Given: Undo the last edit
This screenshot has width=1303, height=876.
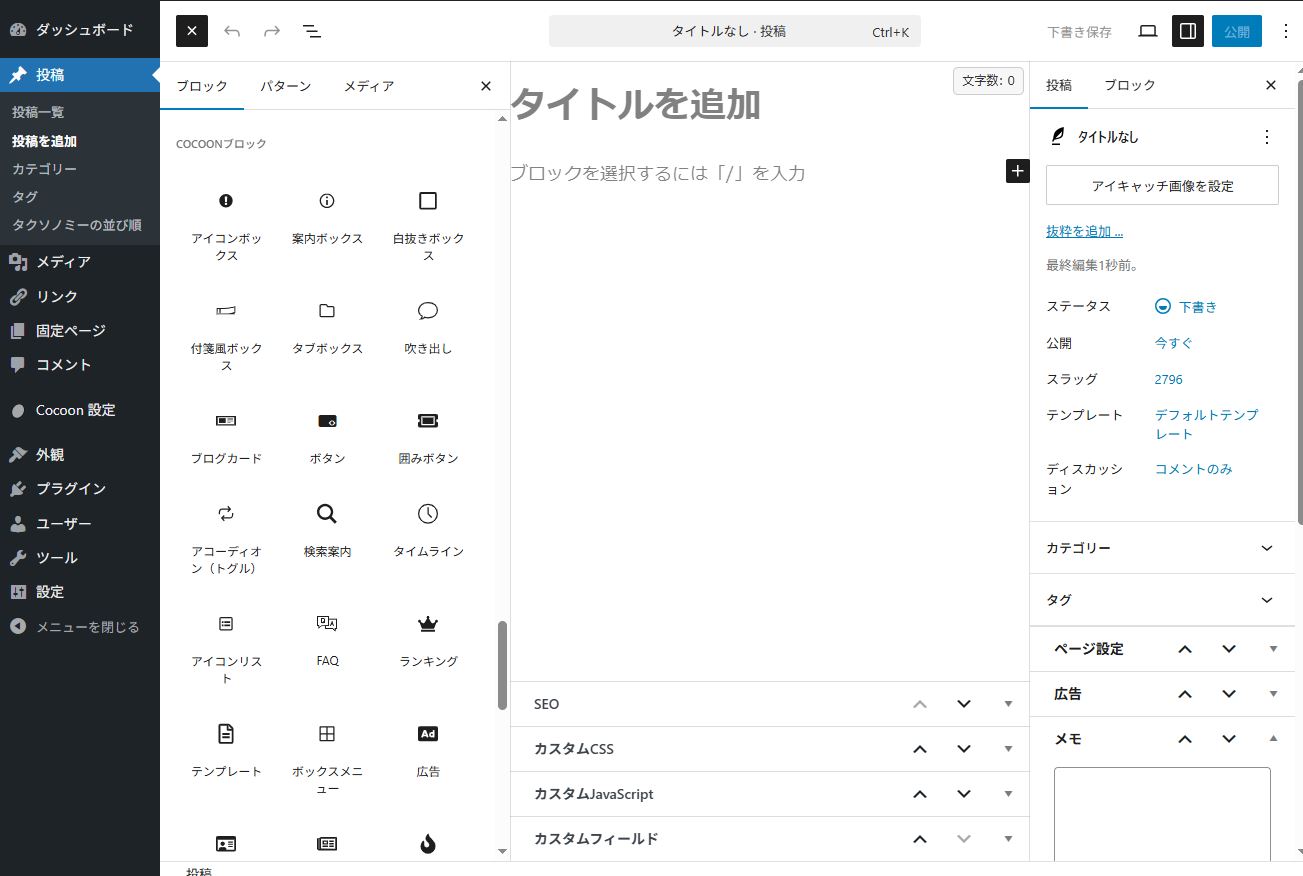Looking at the screenshot, I should click(232, 31).
